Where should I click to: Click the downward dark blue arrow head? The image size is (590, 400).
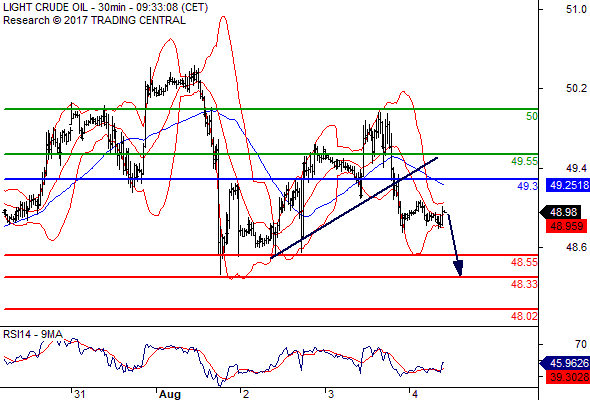point(458,268)
